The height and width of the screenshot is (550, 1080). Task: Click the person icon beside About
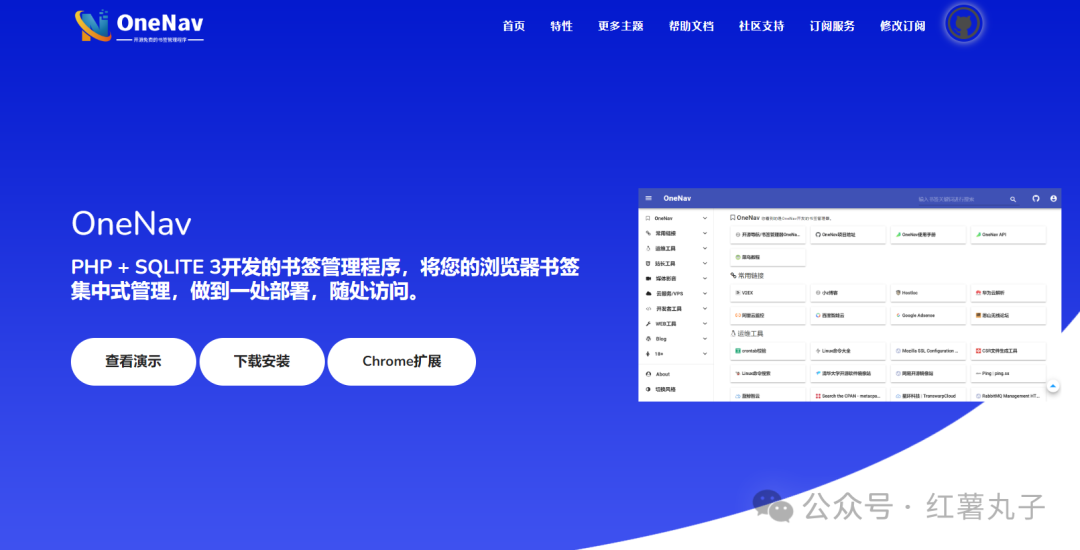[648, 374]
